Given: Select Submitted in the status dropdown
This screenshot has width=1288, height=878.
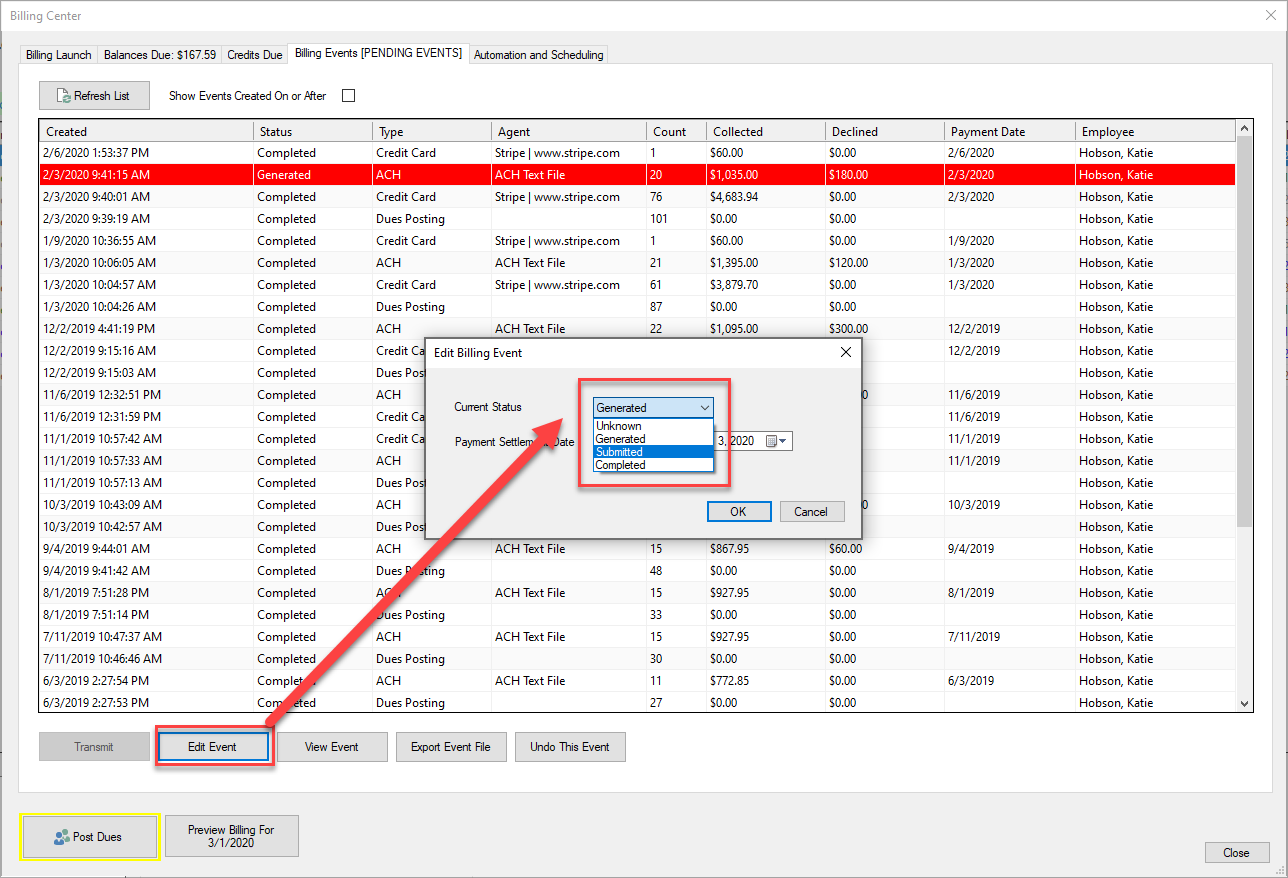Looking at the screenshot, I should point(654,452).
